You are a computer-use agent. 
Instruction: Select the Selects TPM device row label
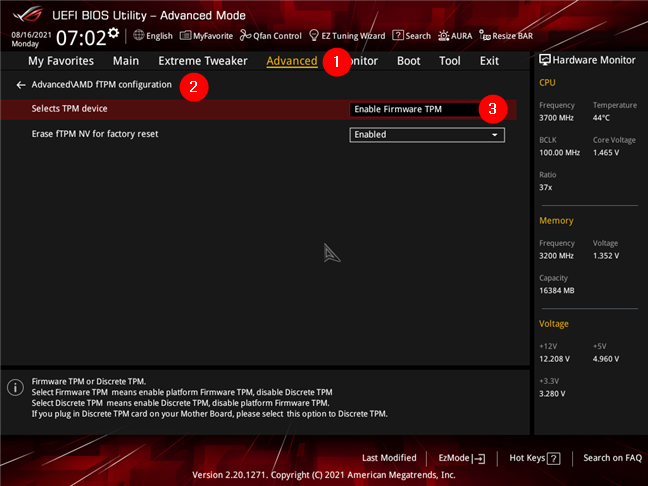[69, 109]
